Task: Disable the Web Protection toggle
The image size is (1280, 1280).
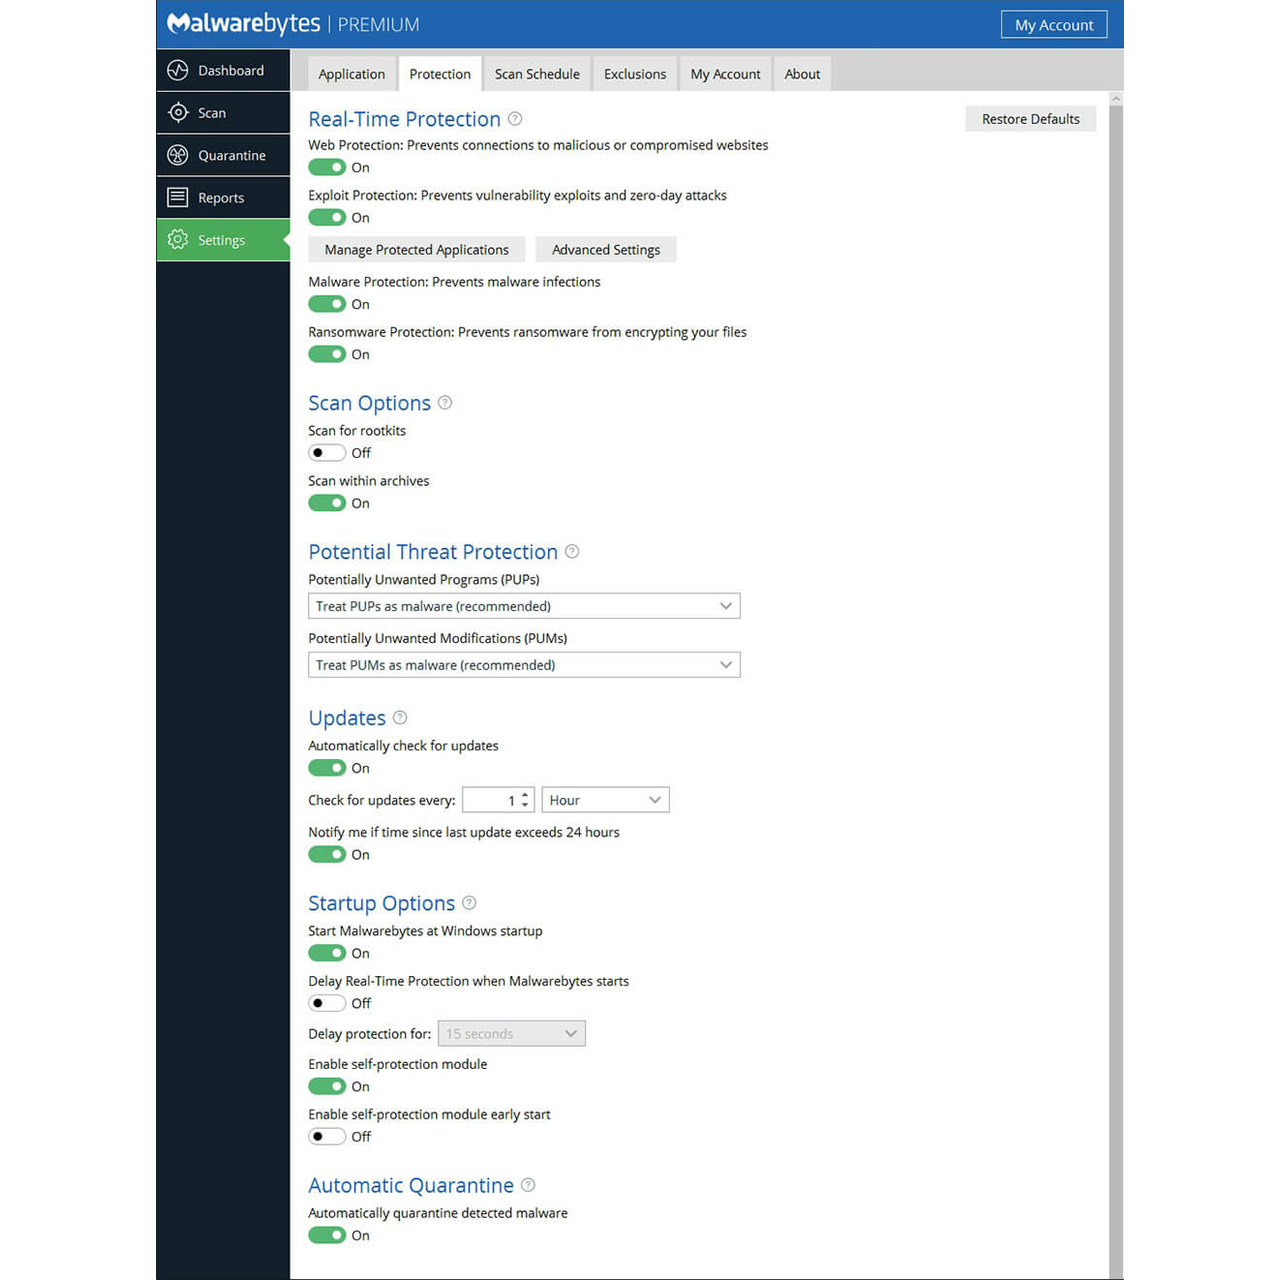Action: pos(327,167)
